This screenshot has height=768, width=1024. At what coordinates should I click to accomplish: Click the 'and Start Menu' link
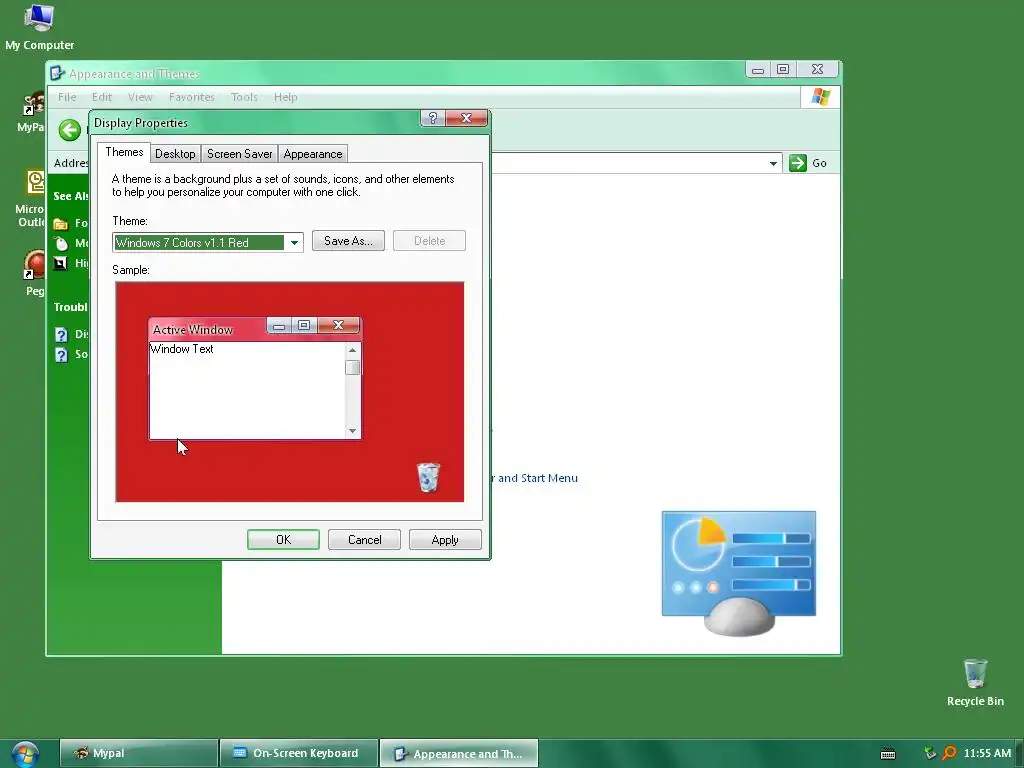(537, 478)
